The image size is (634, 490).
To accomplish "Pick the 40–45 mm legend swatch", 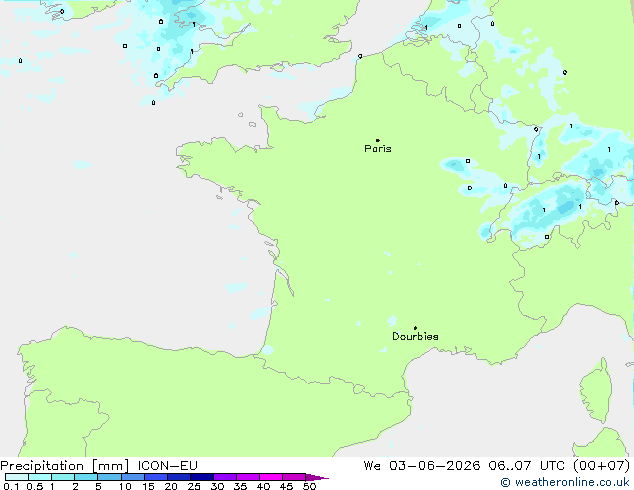I will (271, 477).
